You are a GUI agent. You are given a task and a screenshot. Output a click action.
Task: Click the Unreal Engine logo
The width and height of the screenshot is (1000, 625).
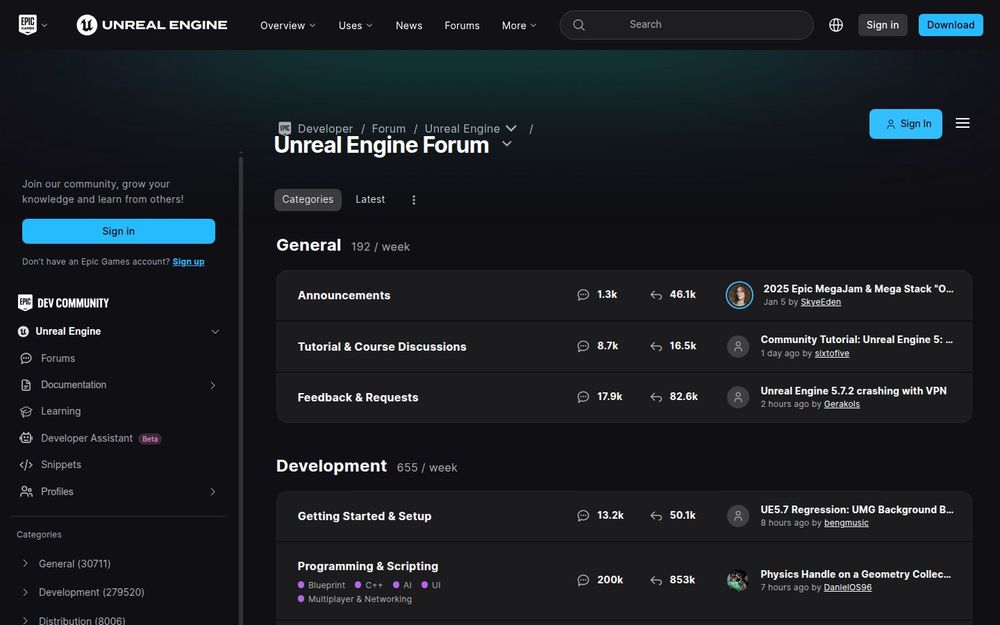(x=152, y=25)
